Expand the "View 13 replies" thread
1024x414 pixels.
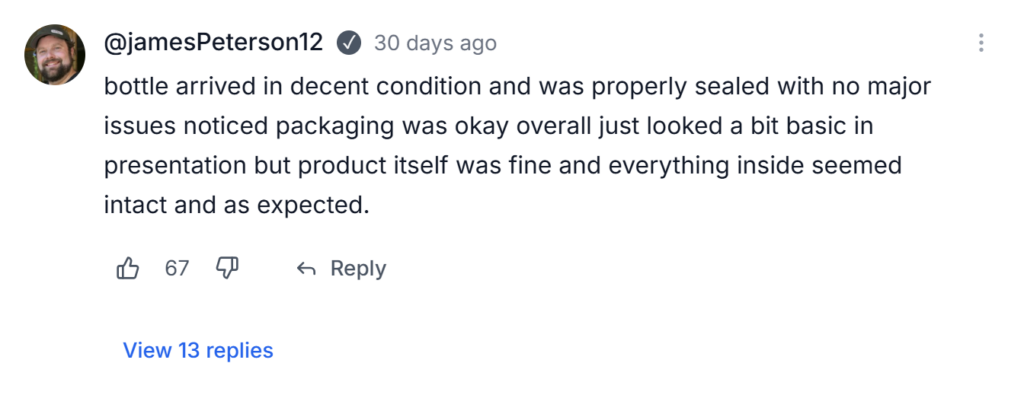(x=198, y=350)
